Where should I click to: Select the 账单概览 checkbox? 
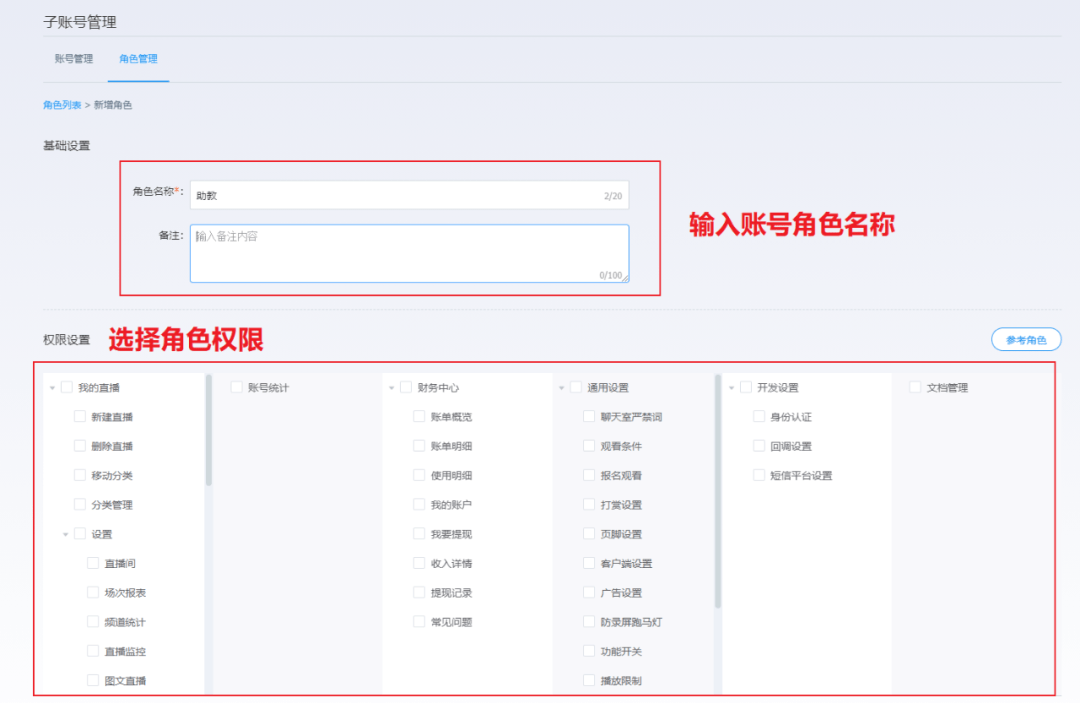point(419,417)
